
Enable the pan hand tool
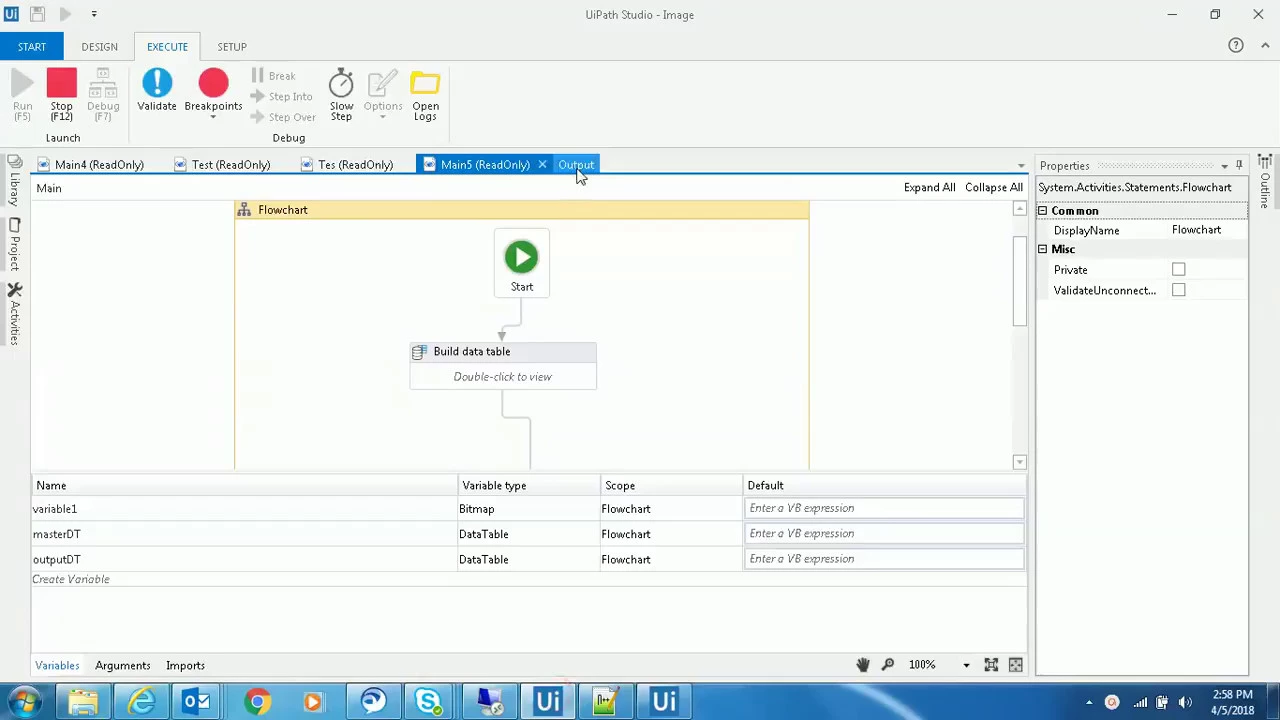click(x=863, y=665)
